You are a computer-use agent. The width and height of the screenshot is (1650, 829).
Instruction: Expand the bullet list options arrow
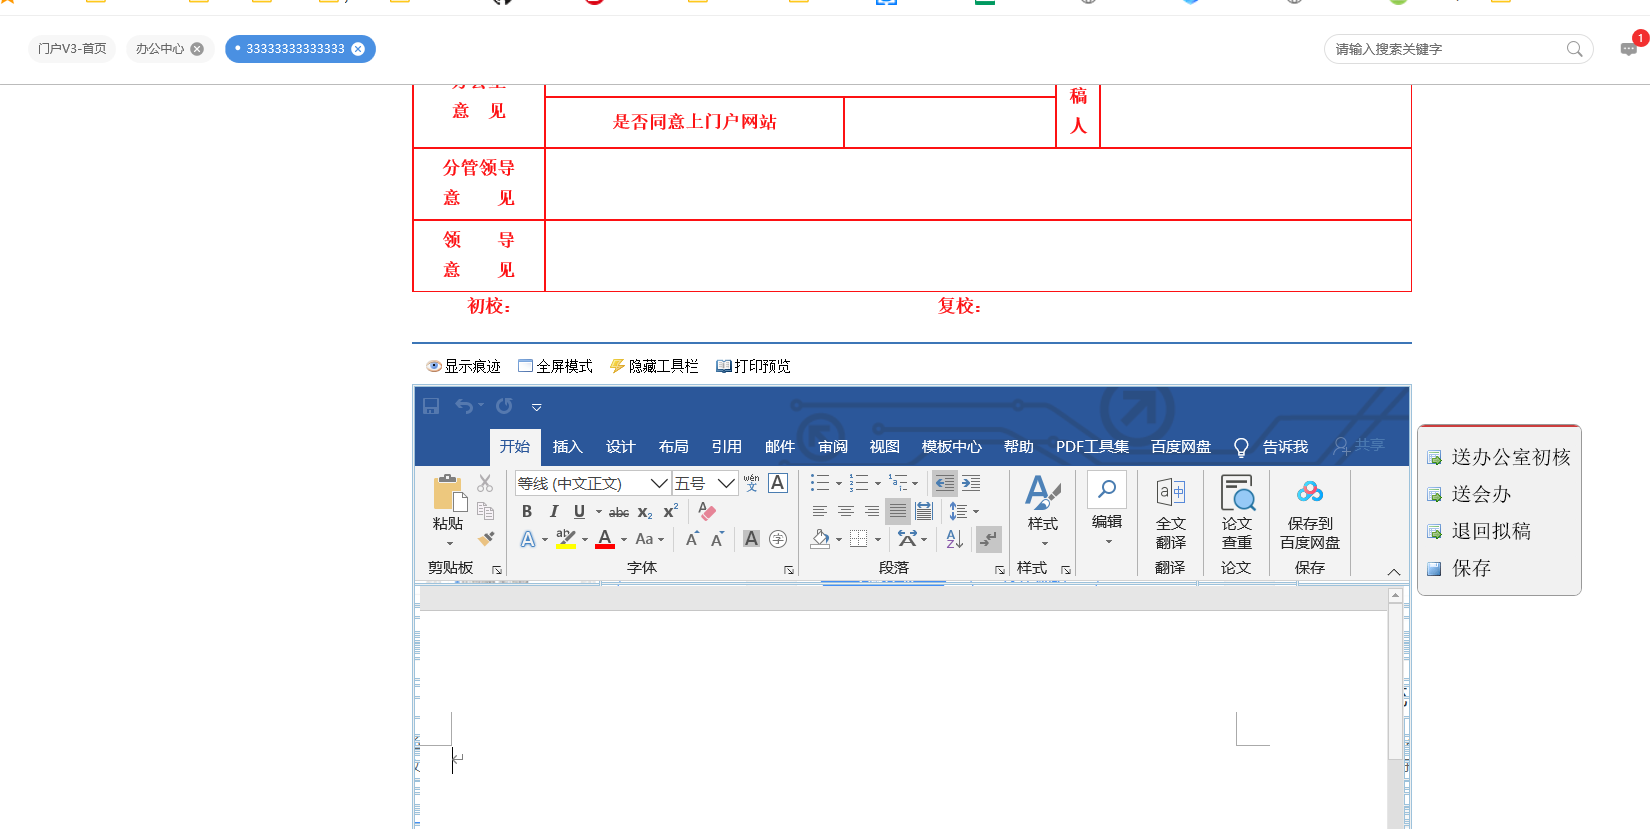tap(838, 484)
